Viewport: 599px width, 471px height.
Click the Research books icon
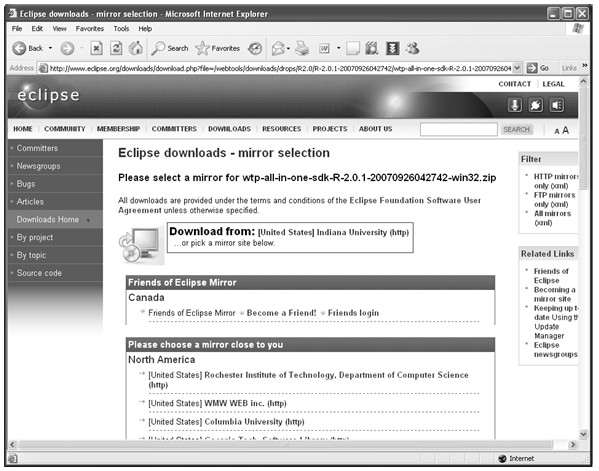tap(372, 49)
